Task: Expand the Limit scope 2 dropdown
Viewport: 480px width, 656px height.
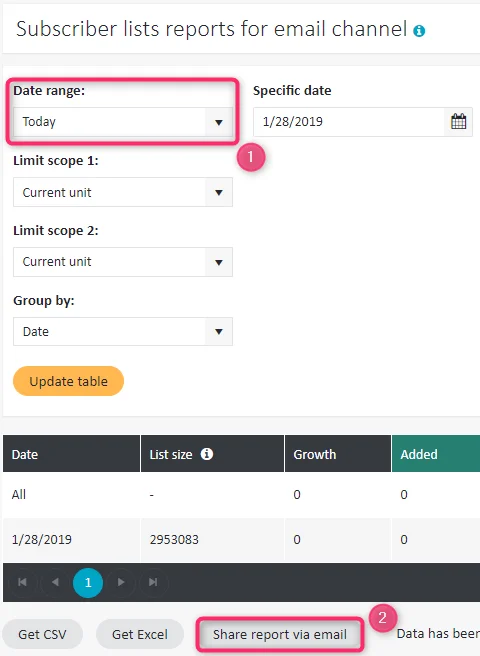Action: [x=123, y=262]
